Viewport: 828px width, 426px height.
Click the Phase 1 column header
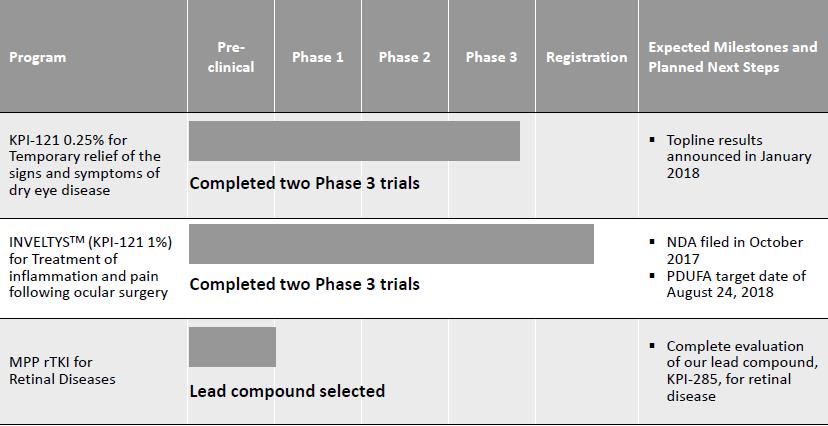pyautogui.click(x=318, y=57)
